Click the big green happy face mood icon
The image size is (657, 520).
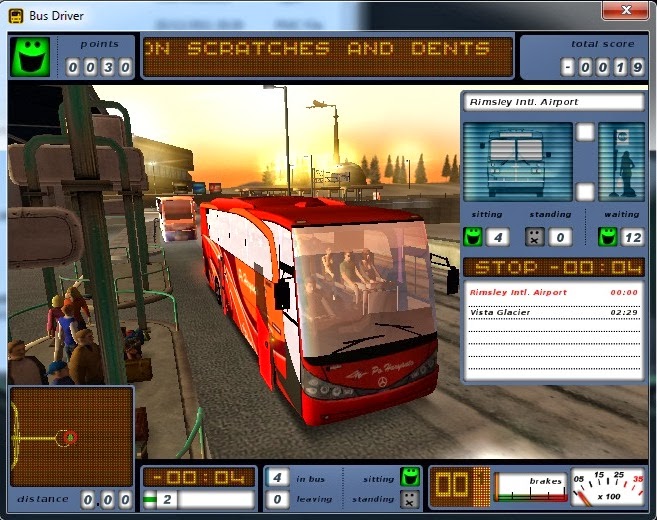[31, 57]
